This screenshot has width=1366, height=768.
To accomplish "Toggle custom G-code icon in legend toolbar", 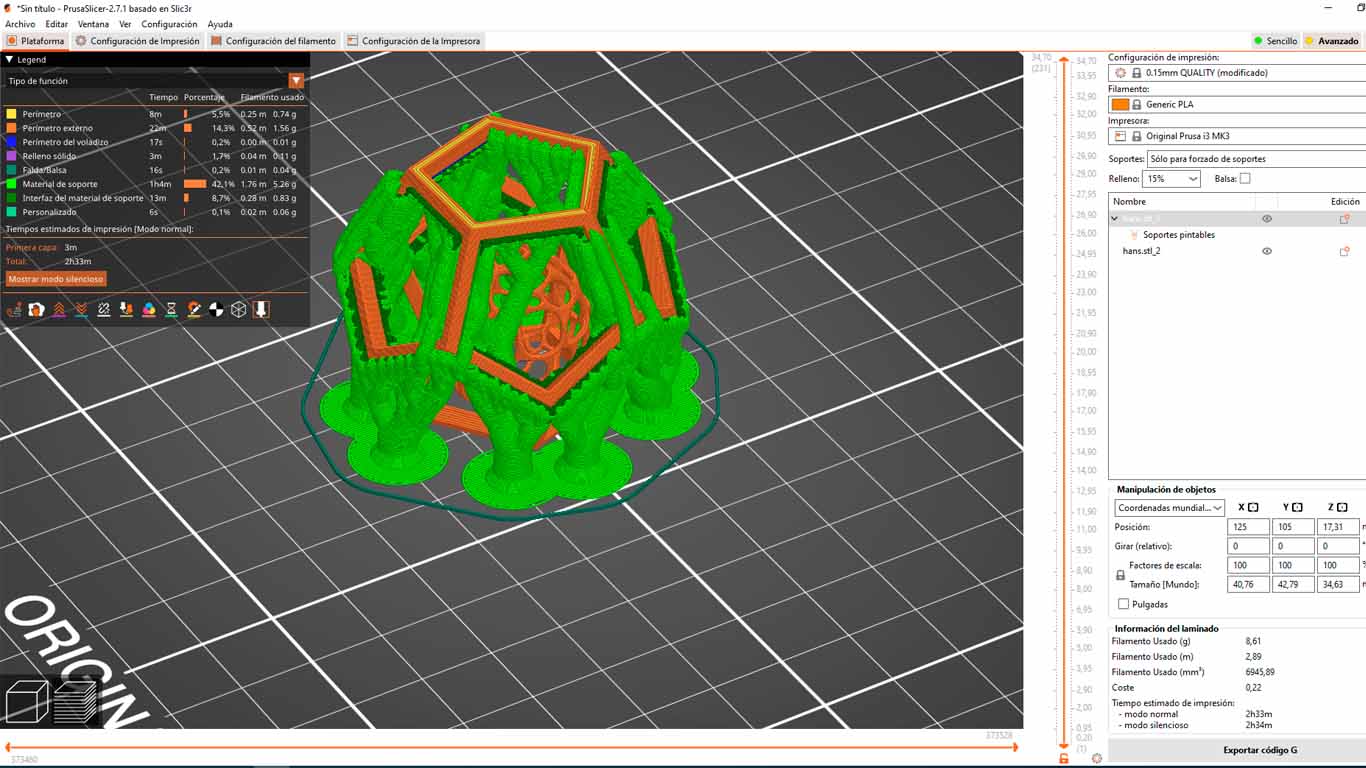I will 194,310.
